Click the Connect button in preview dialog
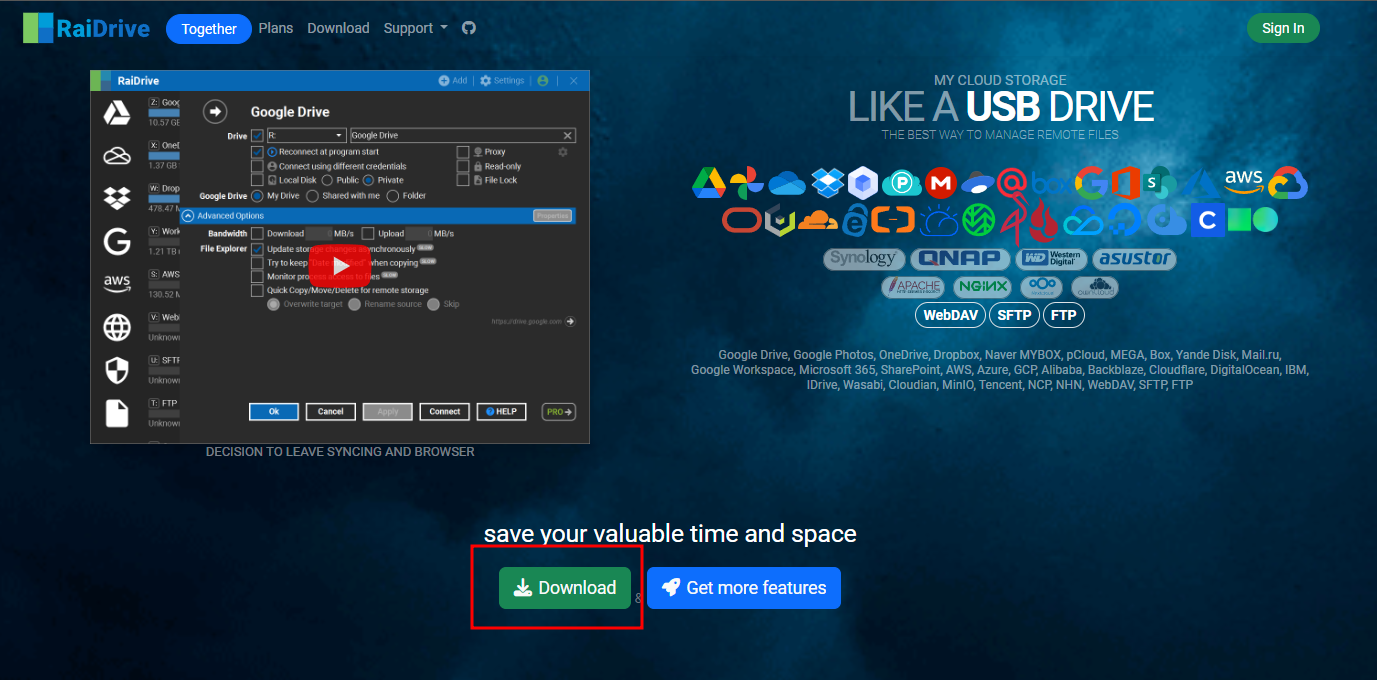Viewport: 1377px width, 680px height. point(445,411)
